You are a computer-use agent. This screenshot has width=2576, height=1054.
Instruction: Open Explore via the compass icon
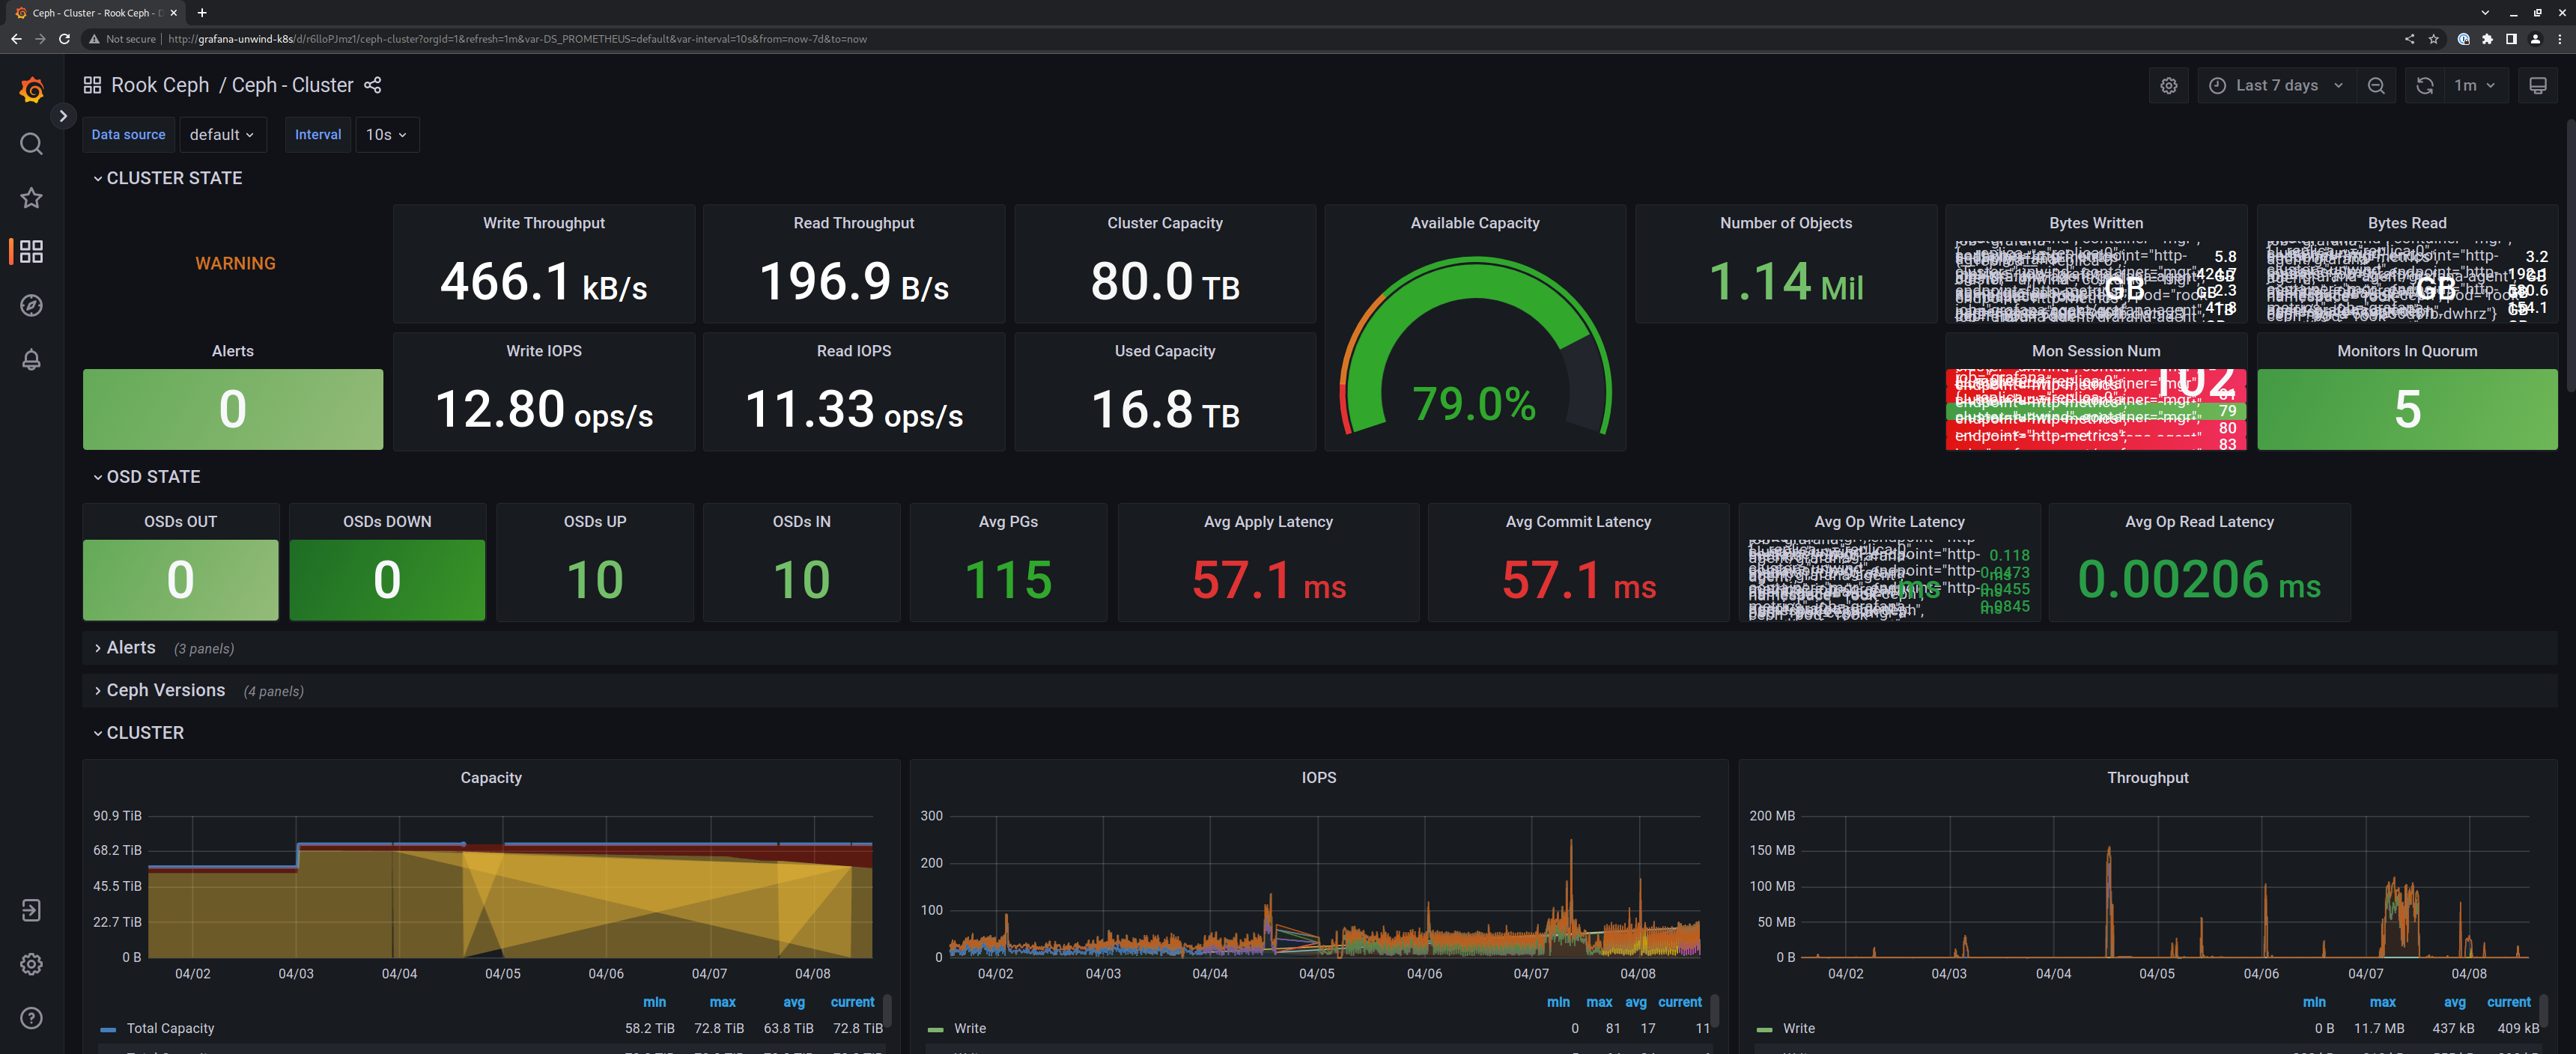coord(31,306)
